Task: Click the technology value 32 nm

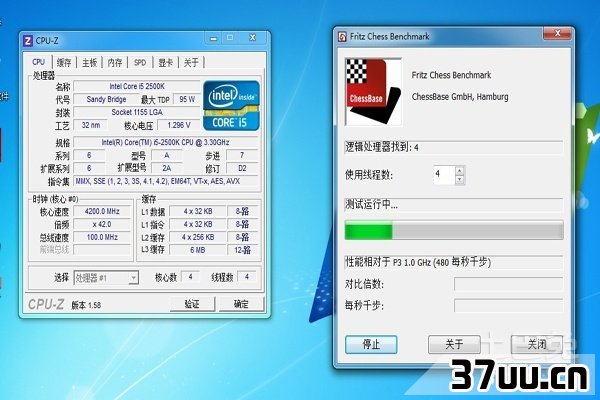Action: (x=91, y=125)
